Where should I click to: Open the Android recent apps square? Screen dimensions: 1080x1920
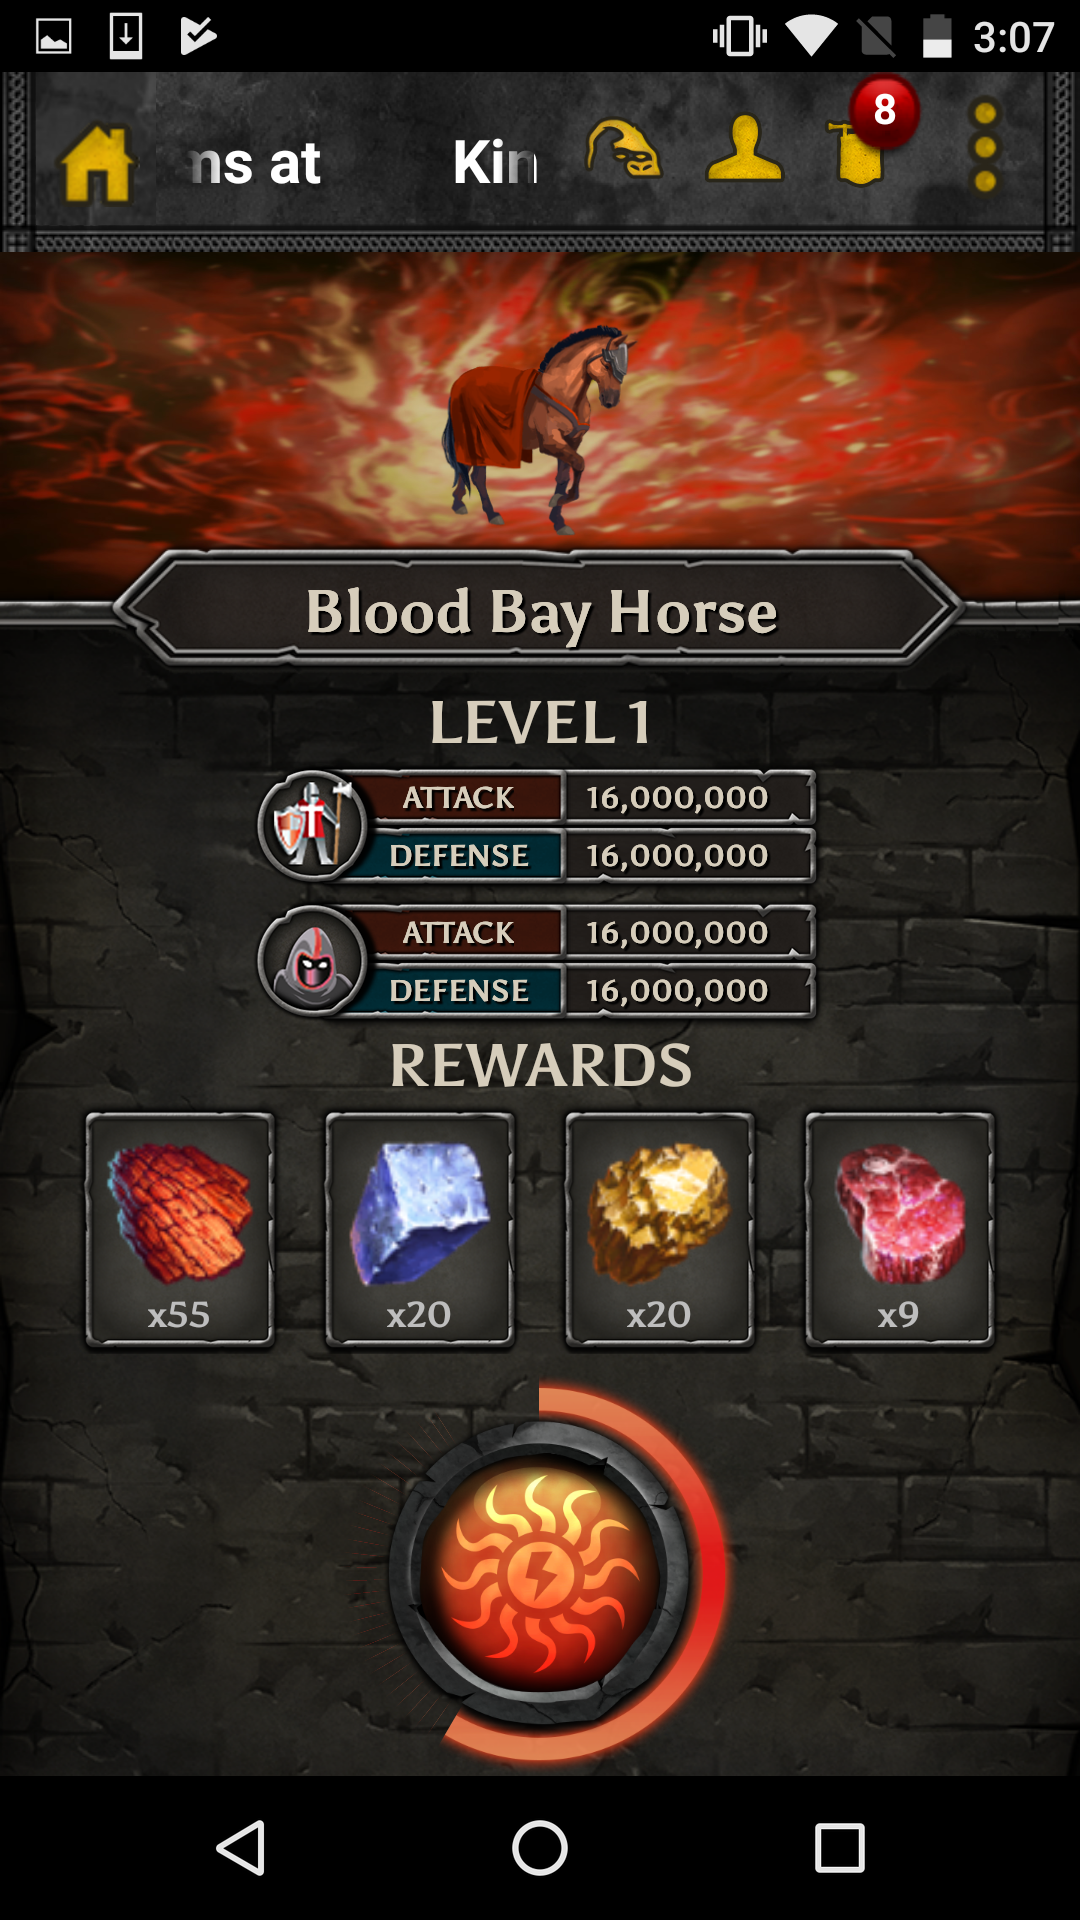click(840, 1847)
